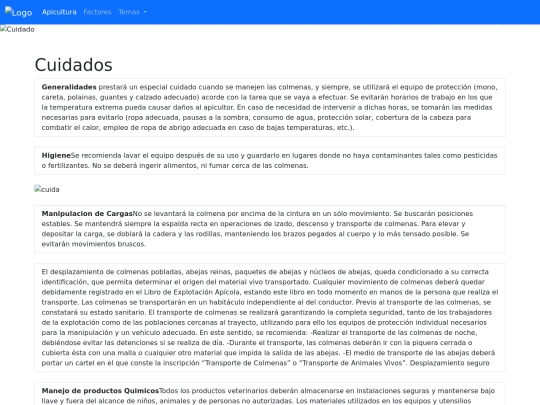Viewport: 540px width, 405px height.
Task: Select the Manejo de productos Quimicos label
Action: coord(100,391)
